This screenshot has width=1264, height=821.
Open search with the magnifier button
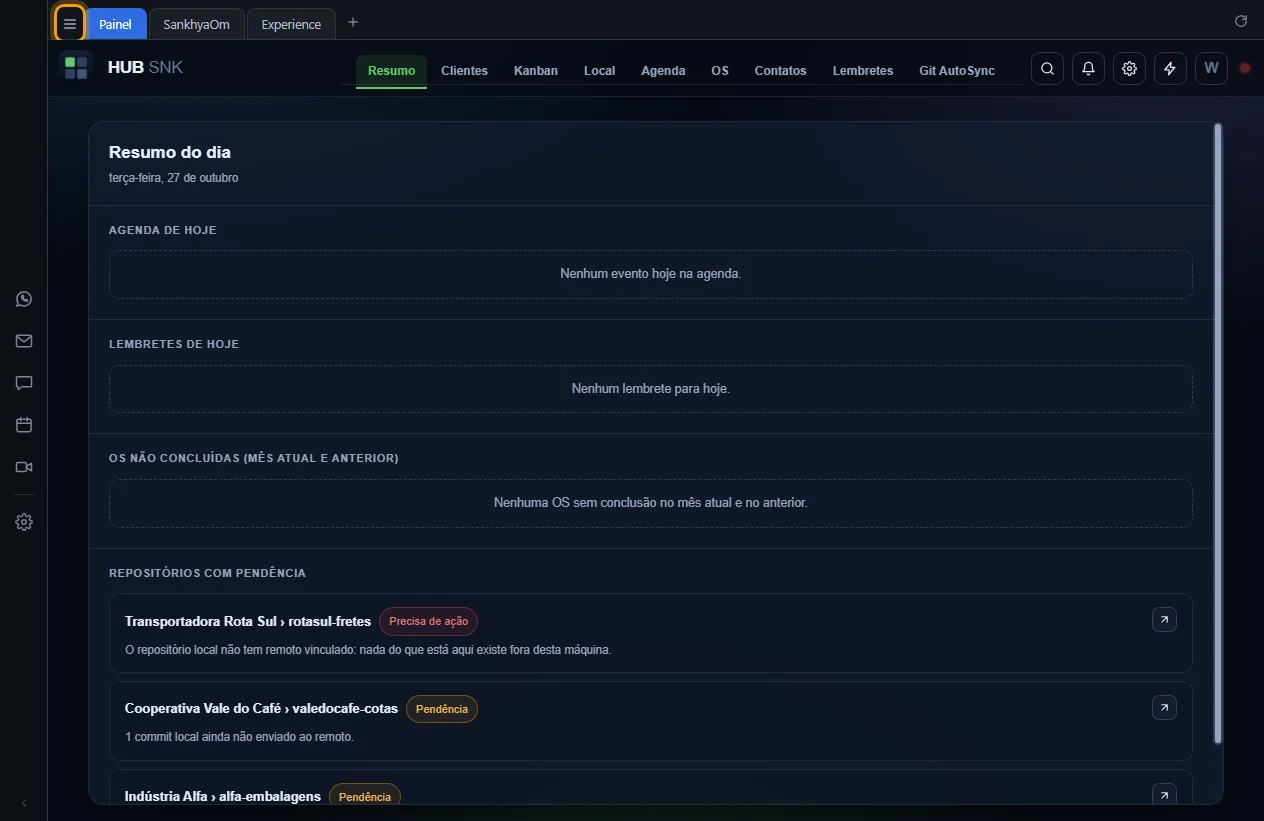pyautogui.click(x=1047, y=69)
